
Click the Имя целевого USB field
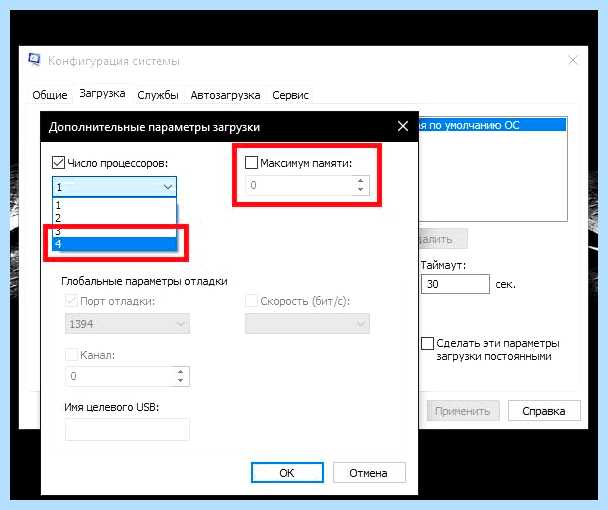(127, 429)
